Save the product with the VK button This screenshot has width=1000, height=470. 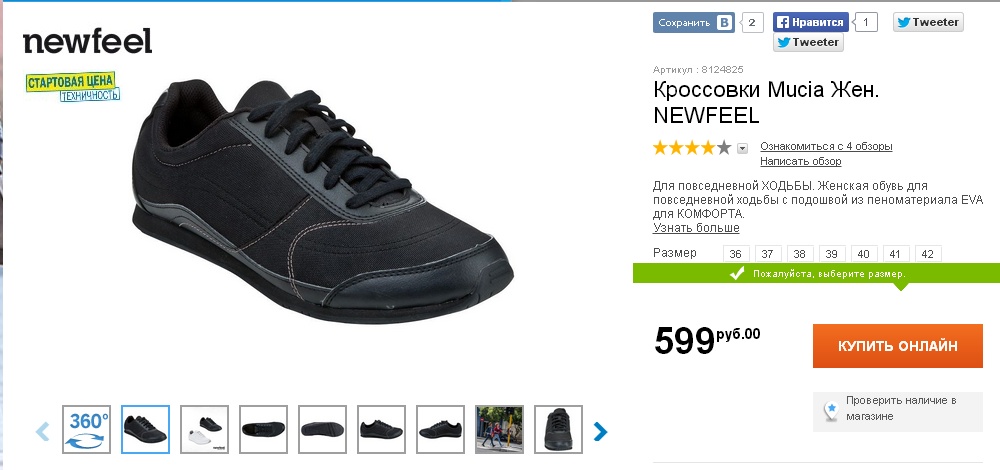point(695,22)
